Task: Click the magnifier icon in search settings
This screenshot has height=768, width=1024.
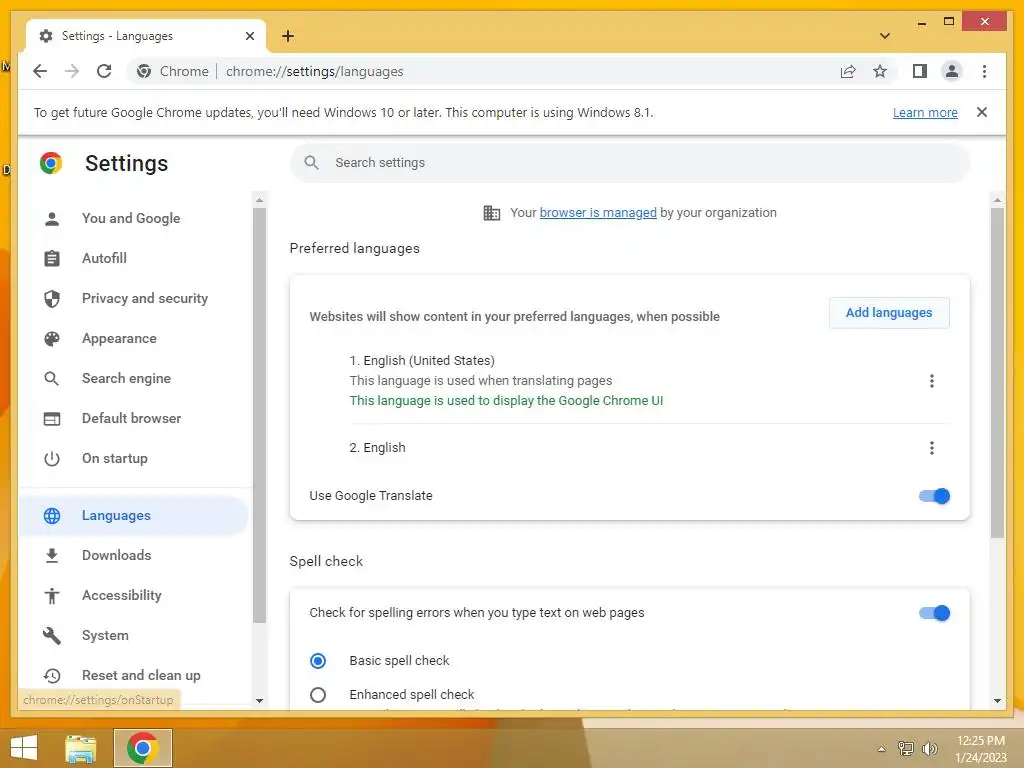Action: click(312, 163)
